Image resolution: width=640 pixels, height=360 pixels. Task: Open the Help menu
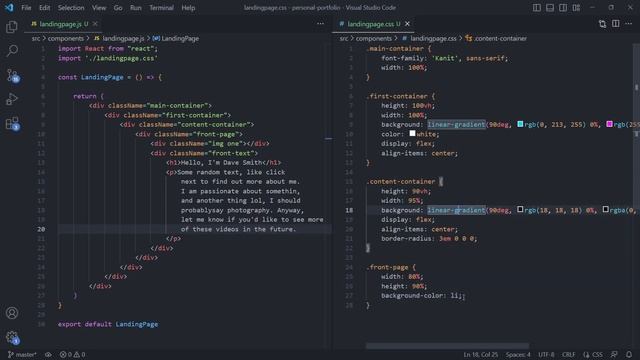[x=188, y=7]
